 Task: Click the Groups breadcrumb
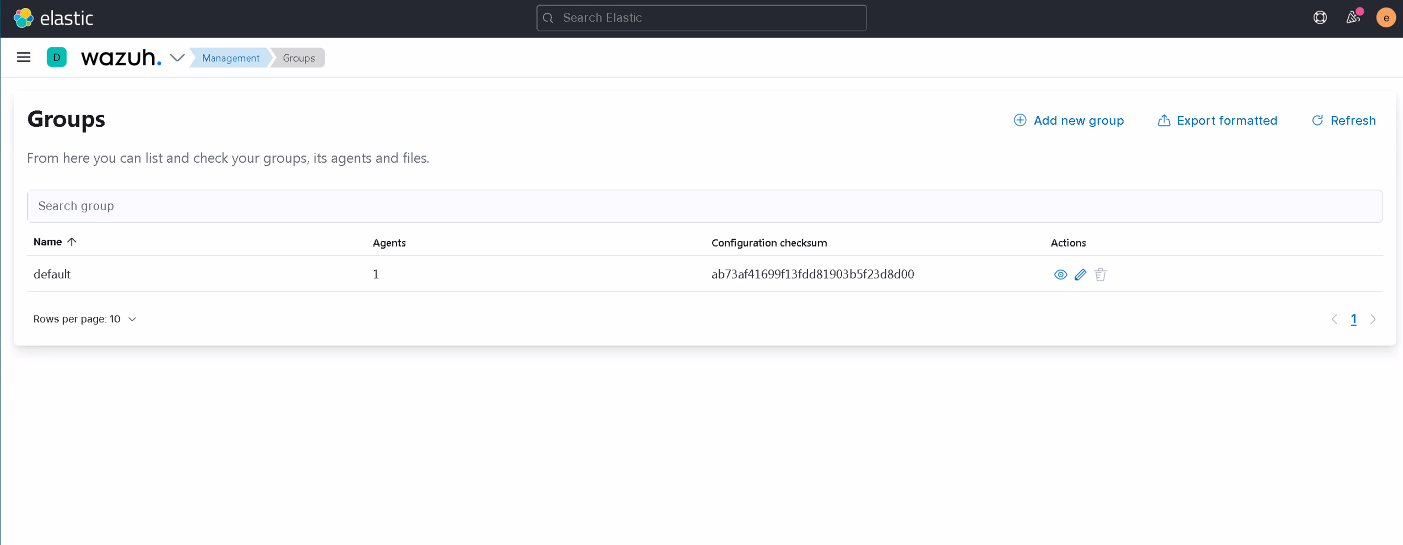click(299, 58)
